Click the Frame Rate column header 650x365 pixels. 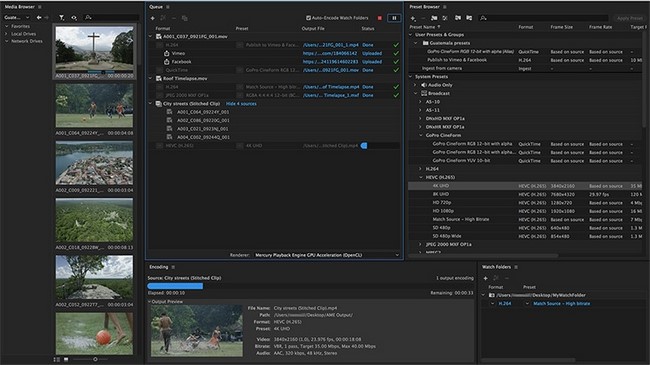point(600,27)
